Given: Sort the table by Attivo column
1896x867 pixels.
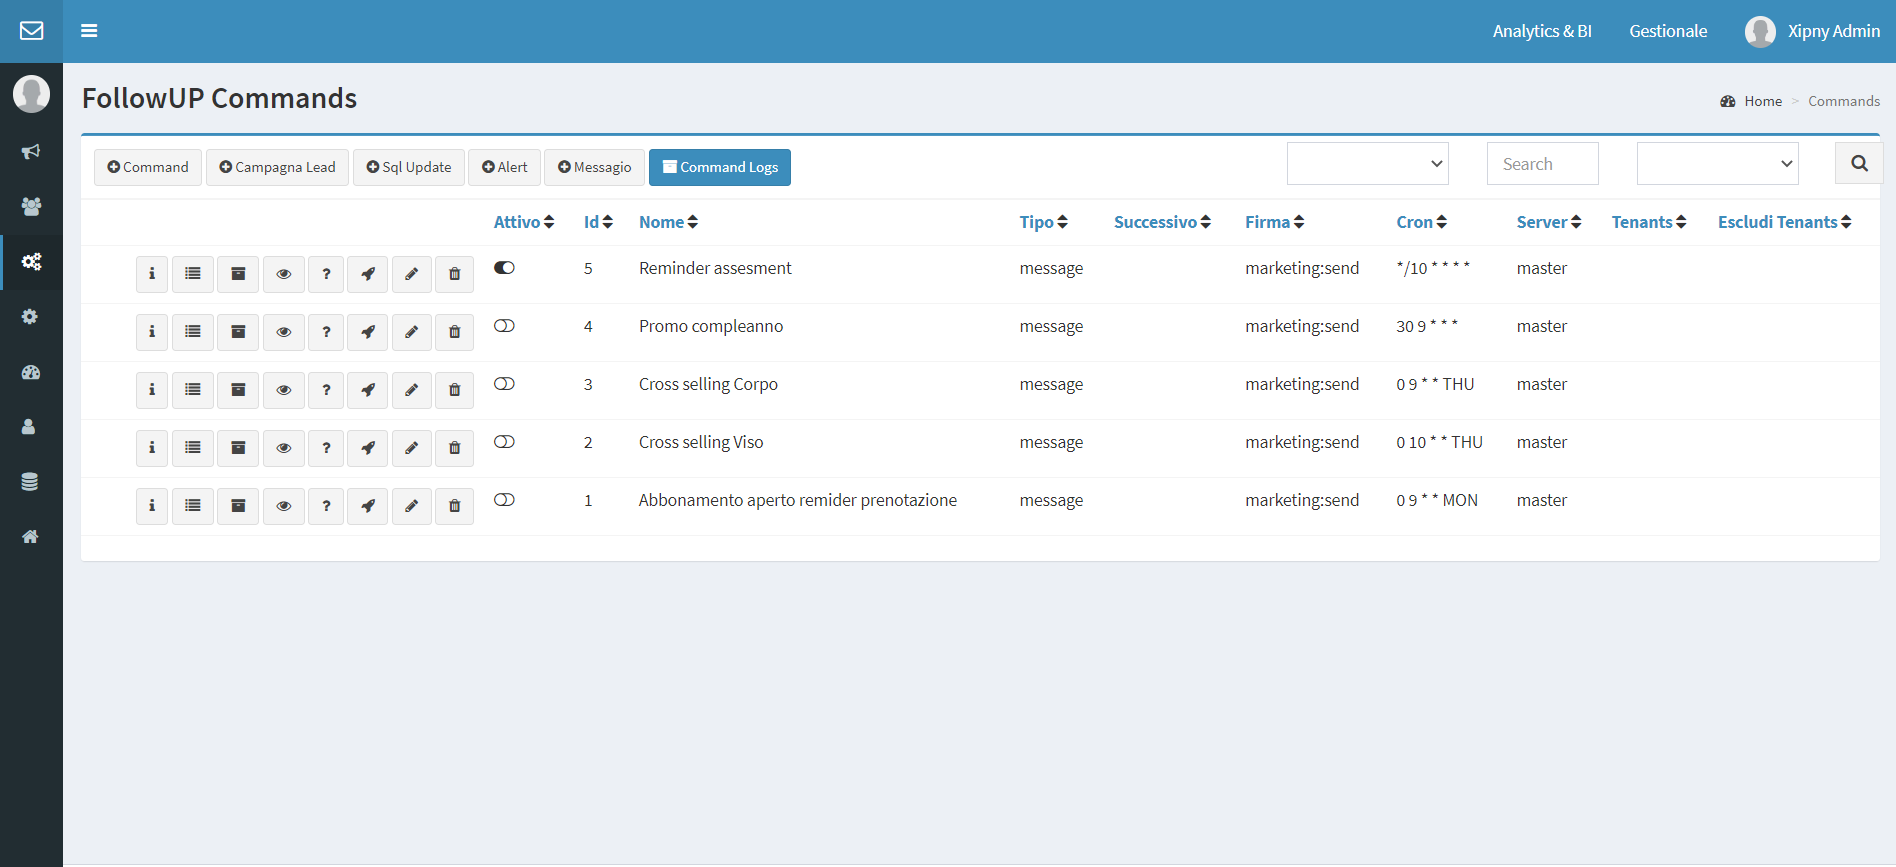Looking at the screenshot, I should click(524, 222).
